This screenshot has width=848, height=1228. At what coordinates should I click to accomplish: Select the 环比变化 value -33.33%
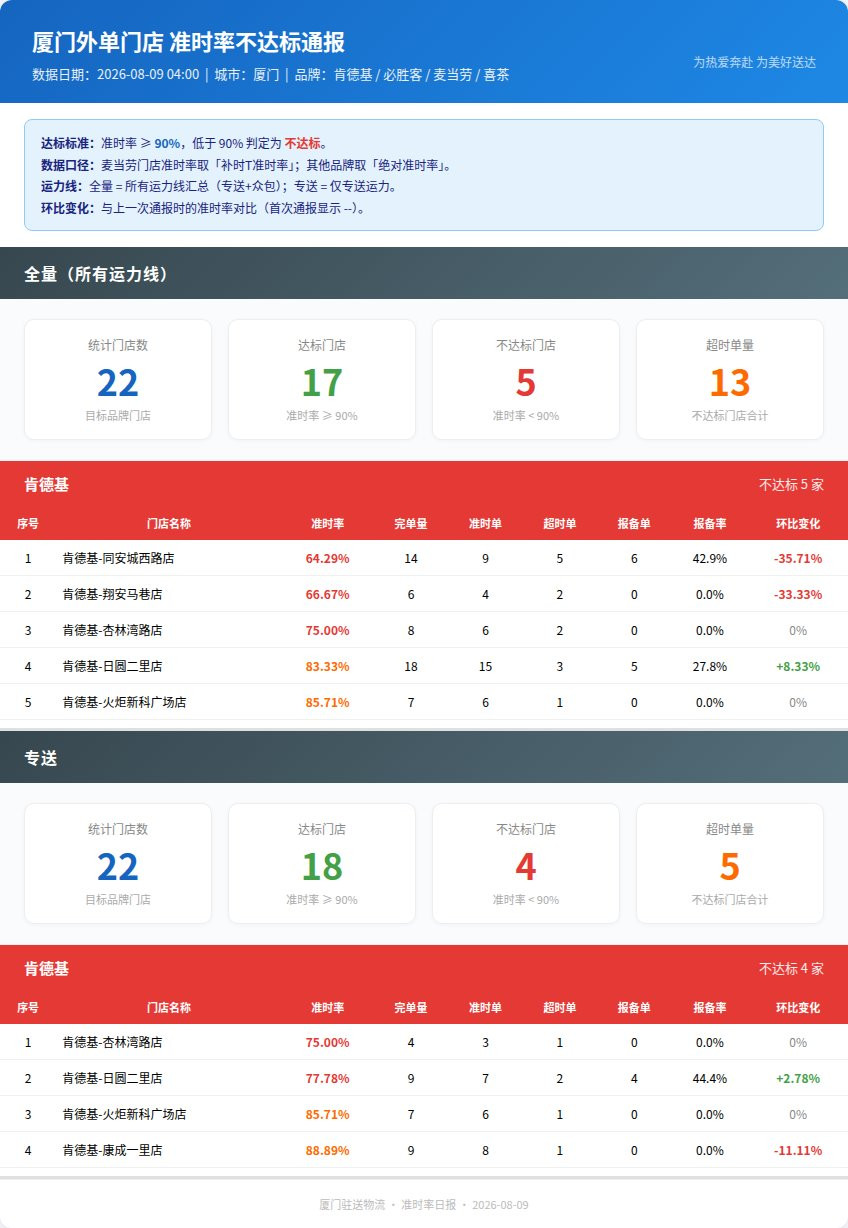point(798,594)
